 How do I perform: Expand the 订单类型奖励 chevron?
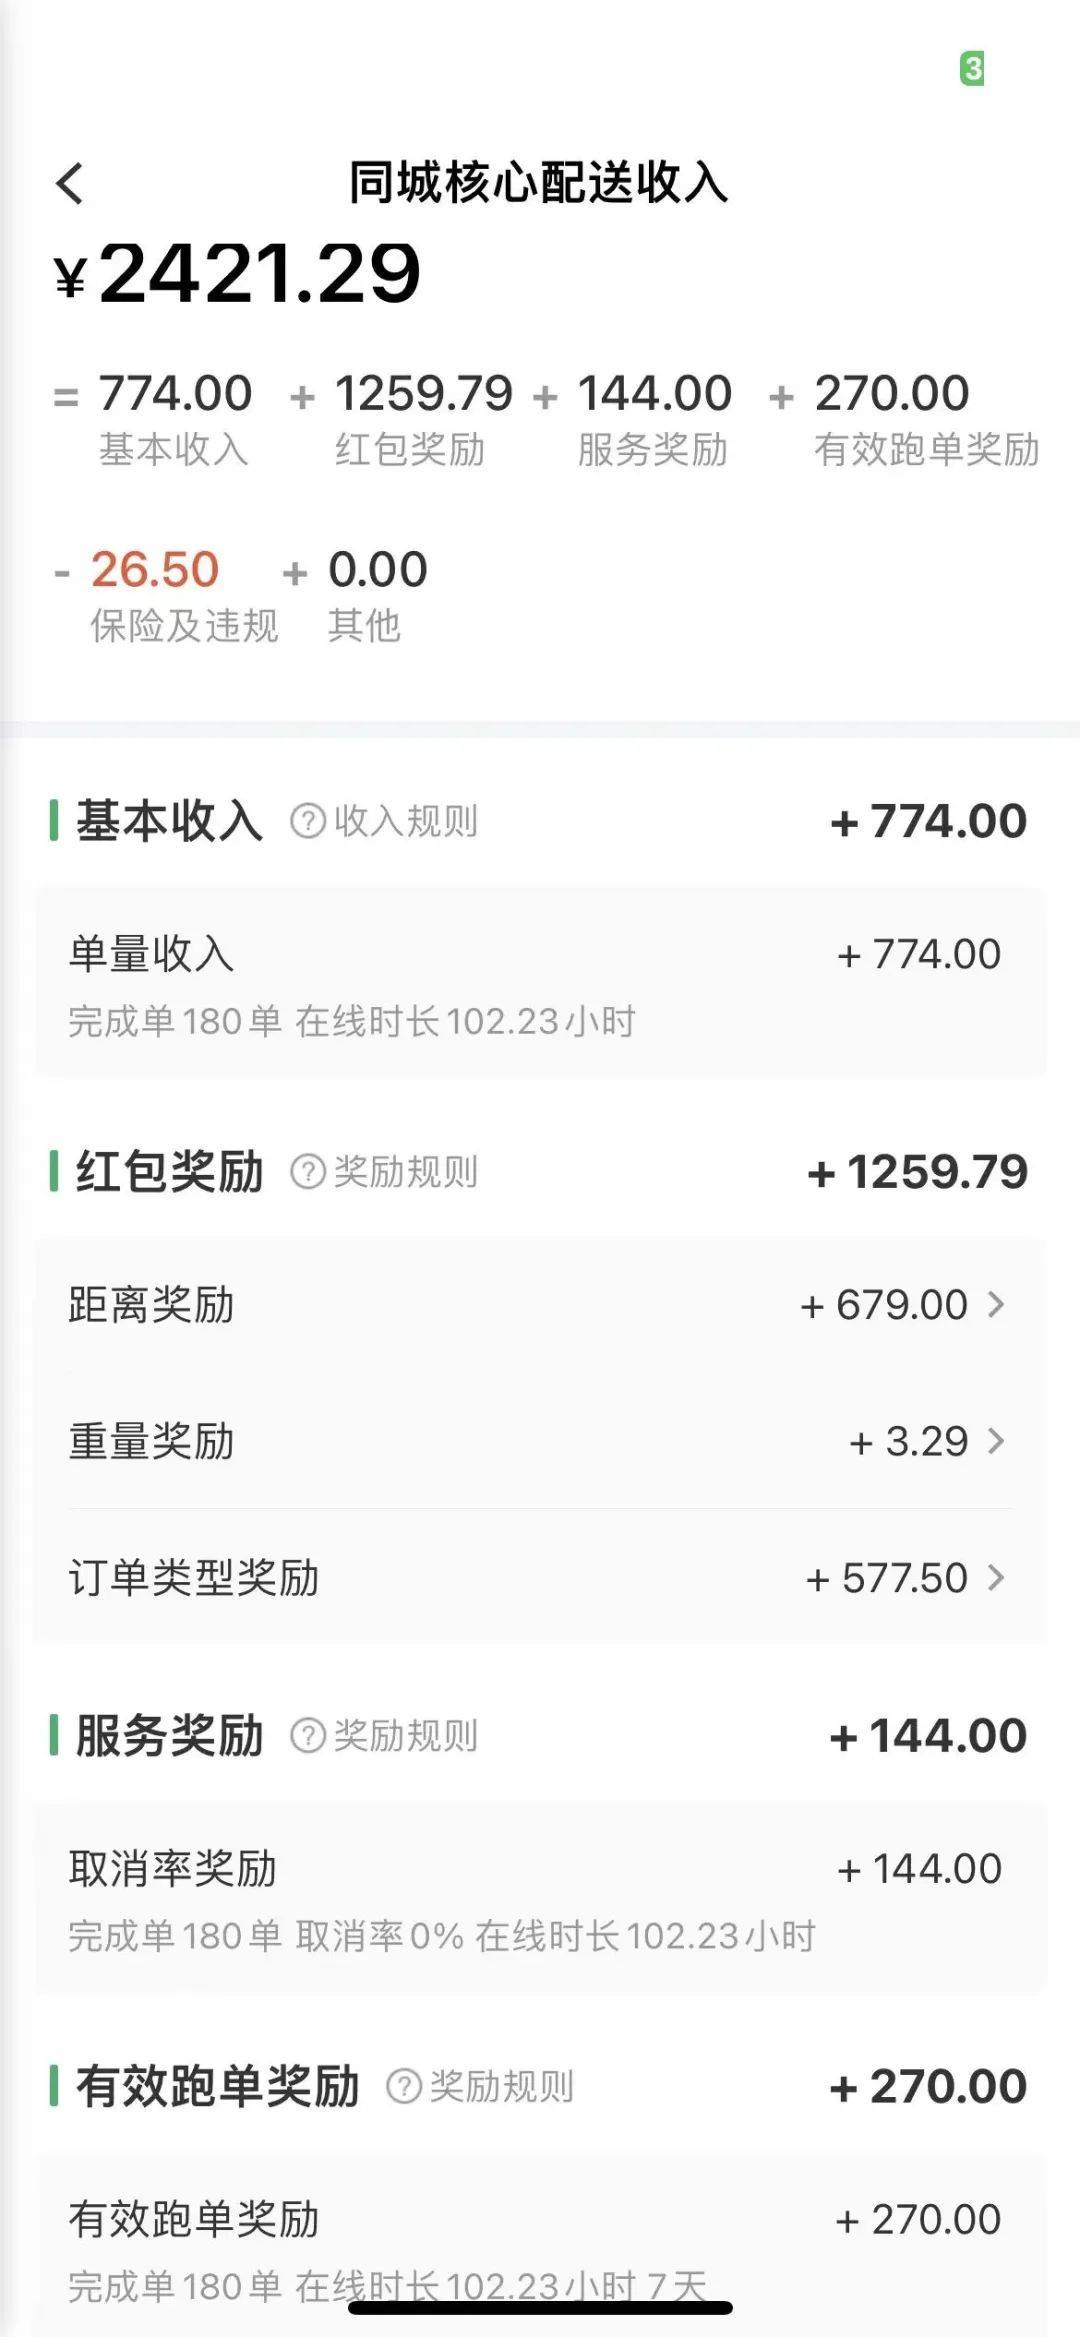click(996, 1577)
